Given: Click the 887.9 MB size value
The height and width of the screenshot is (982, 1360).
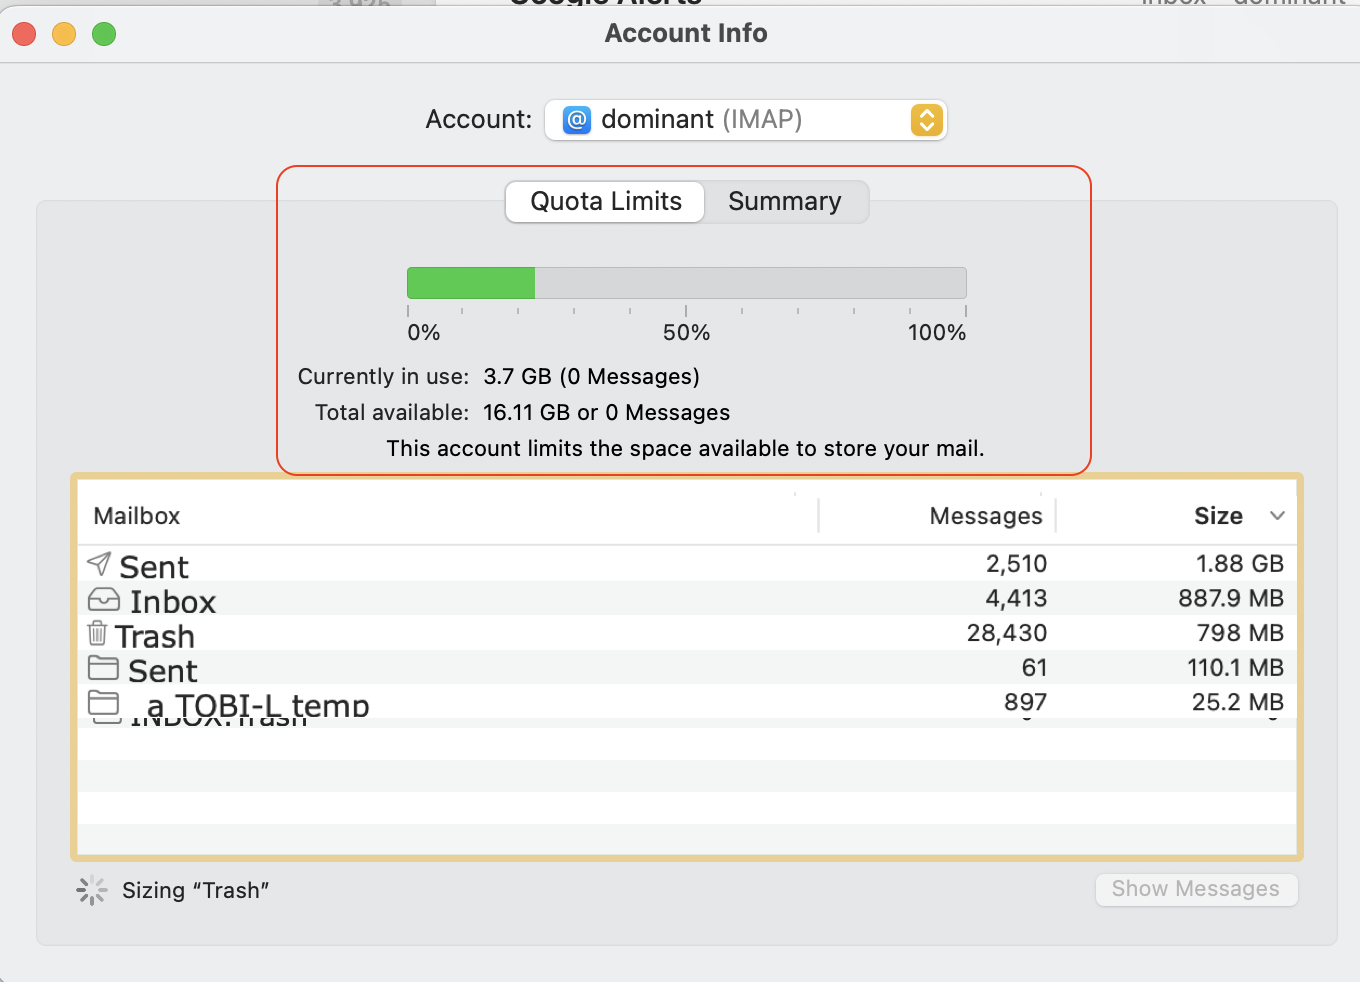Looking at the screenshot, I should [x=1231, y=598].
